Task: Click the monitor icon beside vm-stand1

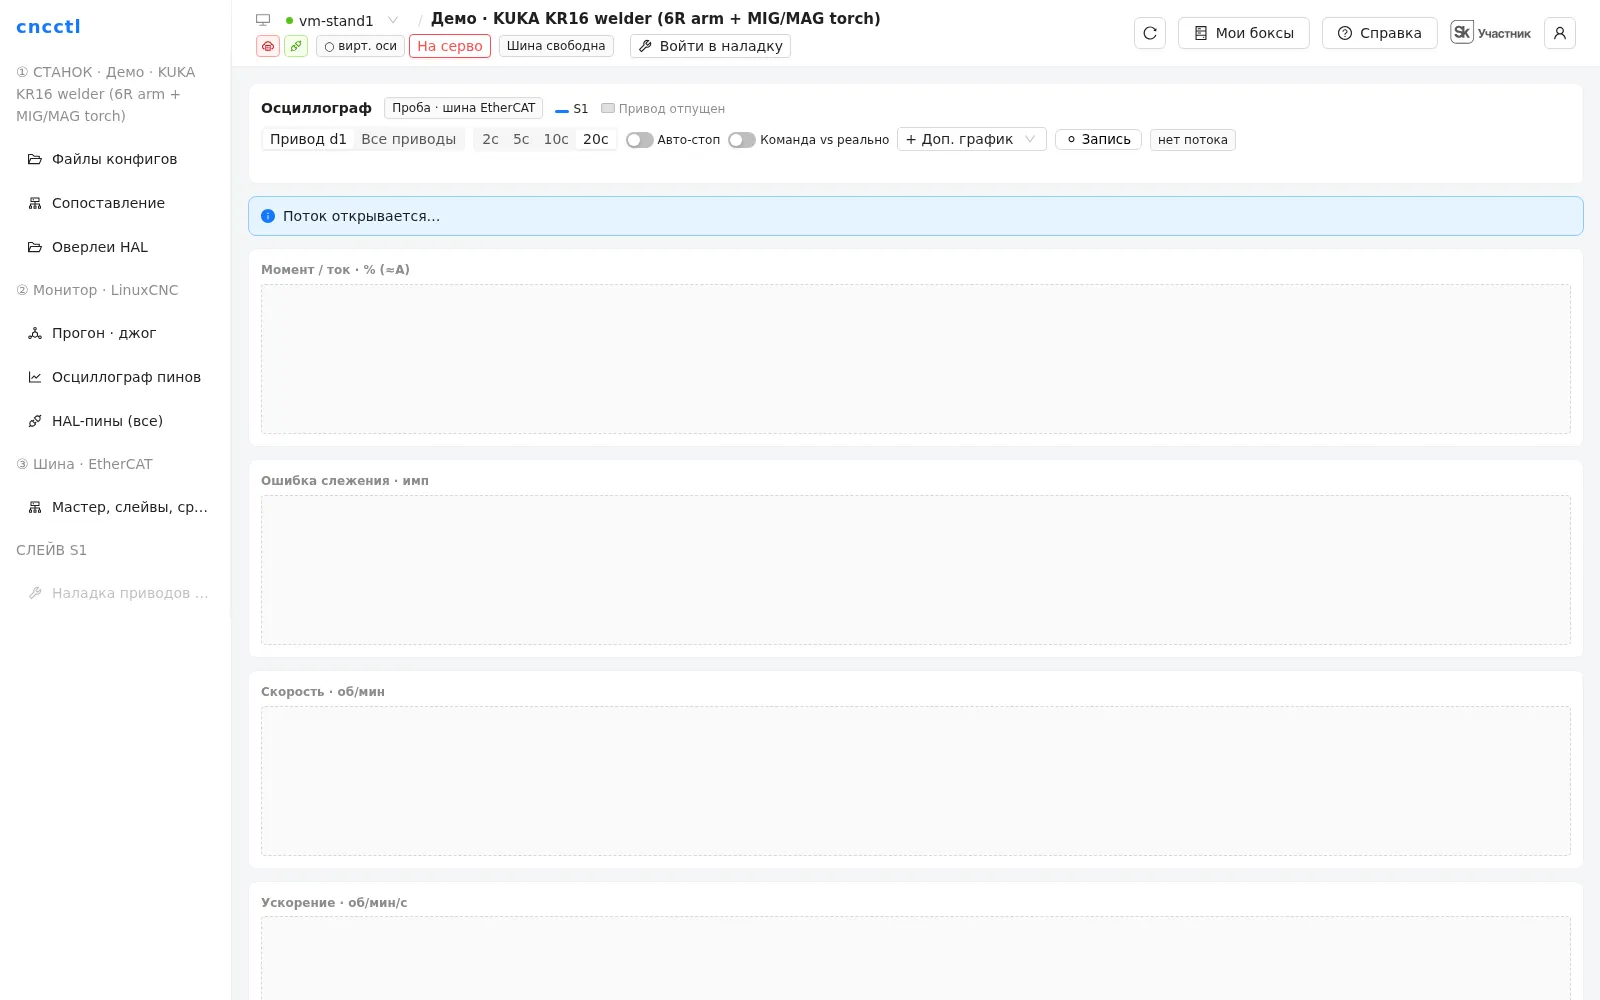Action: pyautogui.click(x=263, y=20)
